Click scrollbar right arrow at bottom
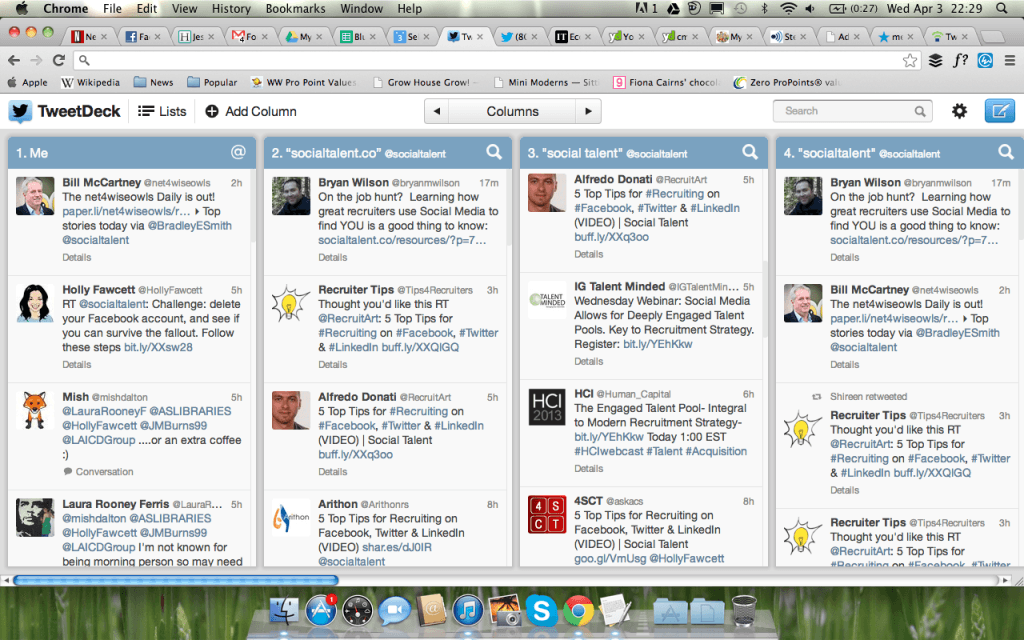 [1006, 580]
